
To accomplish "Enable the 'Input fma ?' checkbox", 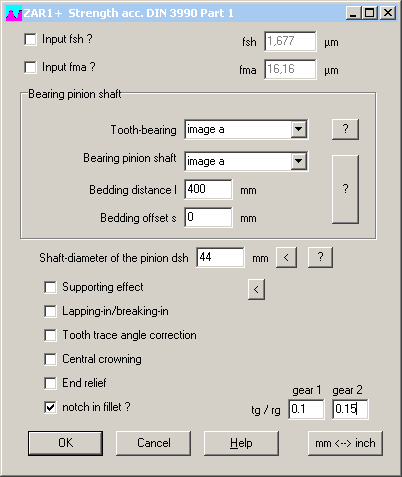I will coord(30,67).
